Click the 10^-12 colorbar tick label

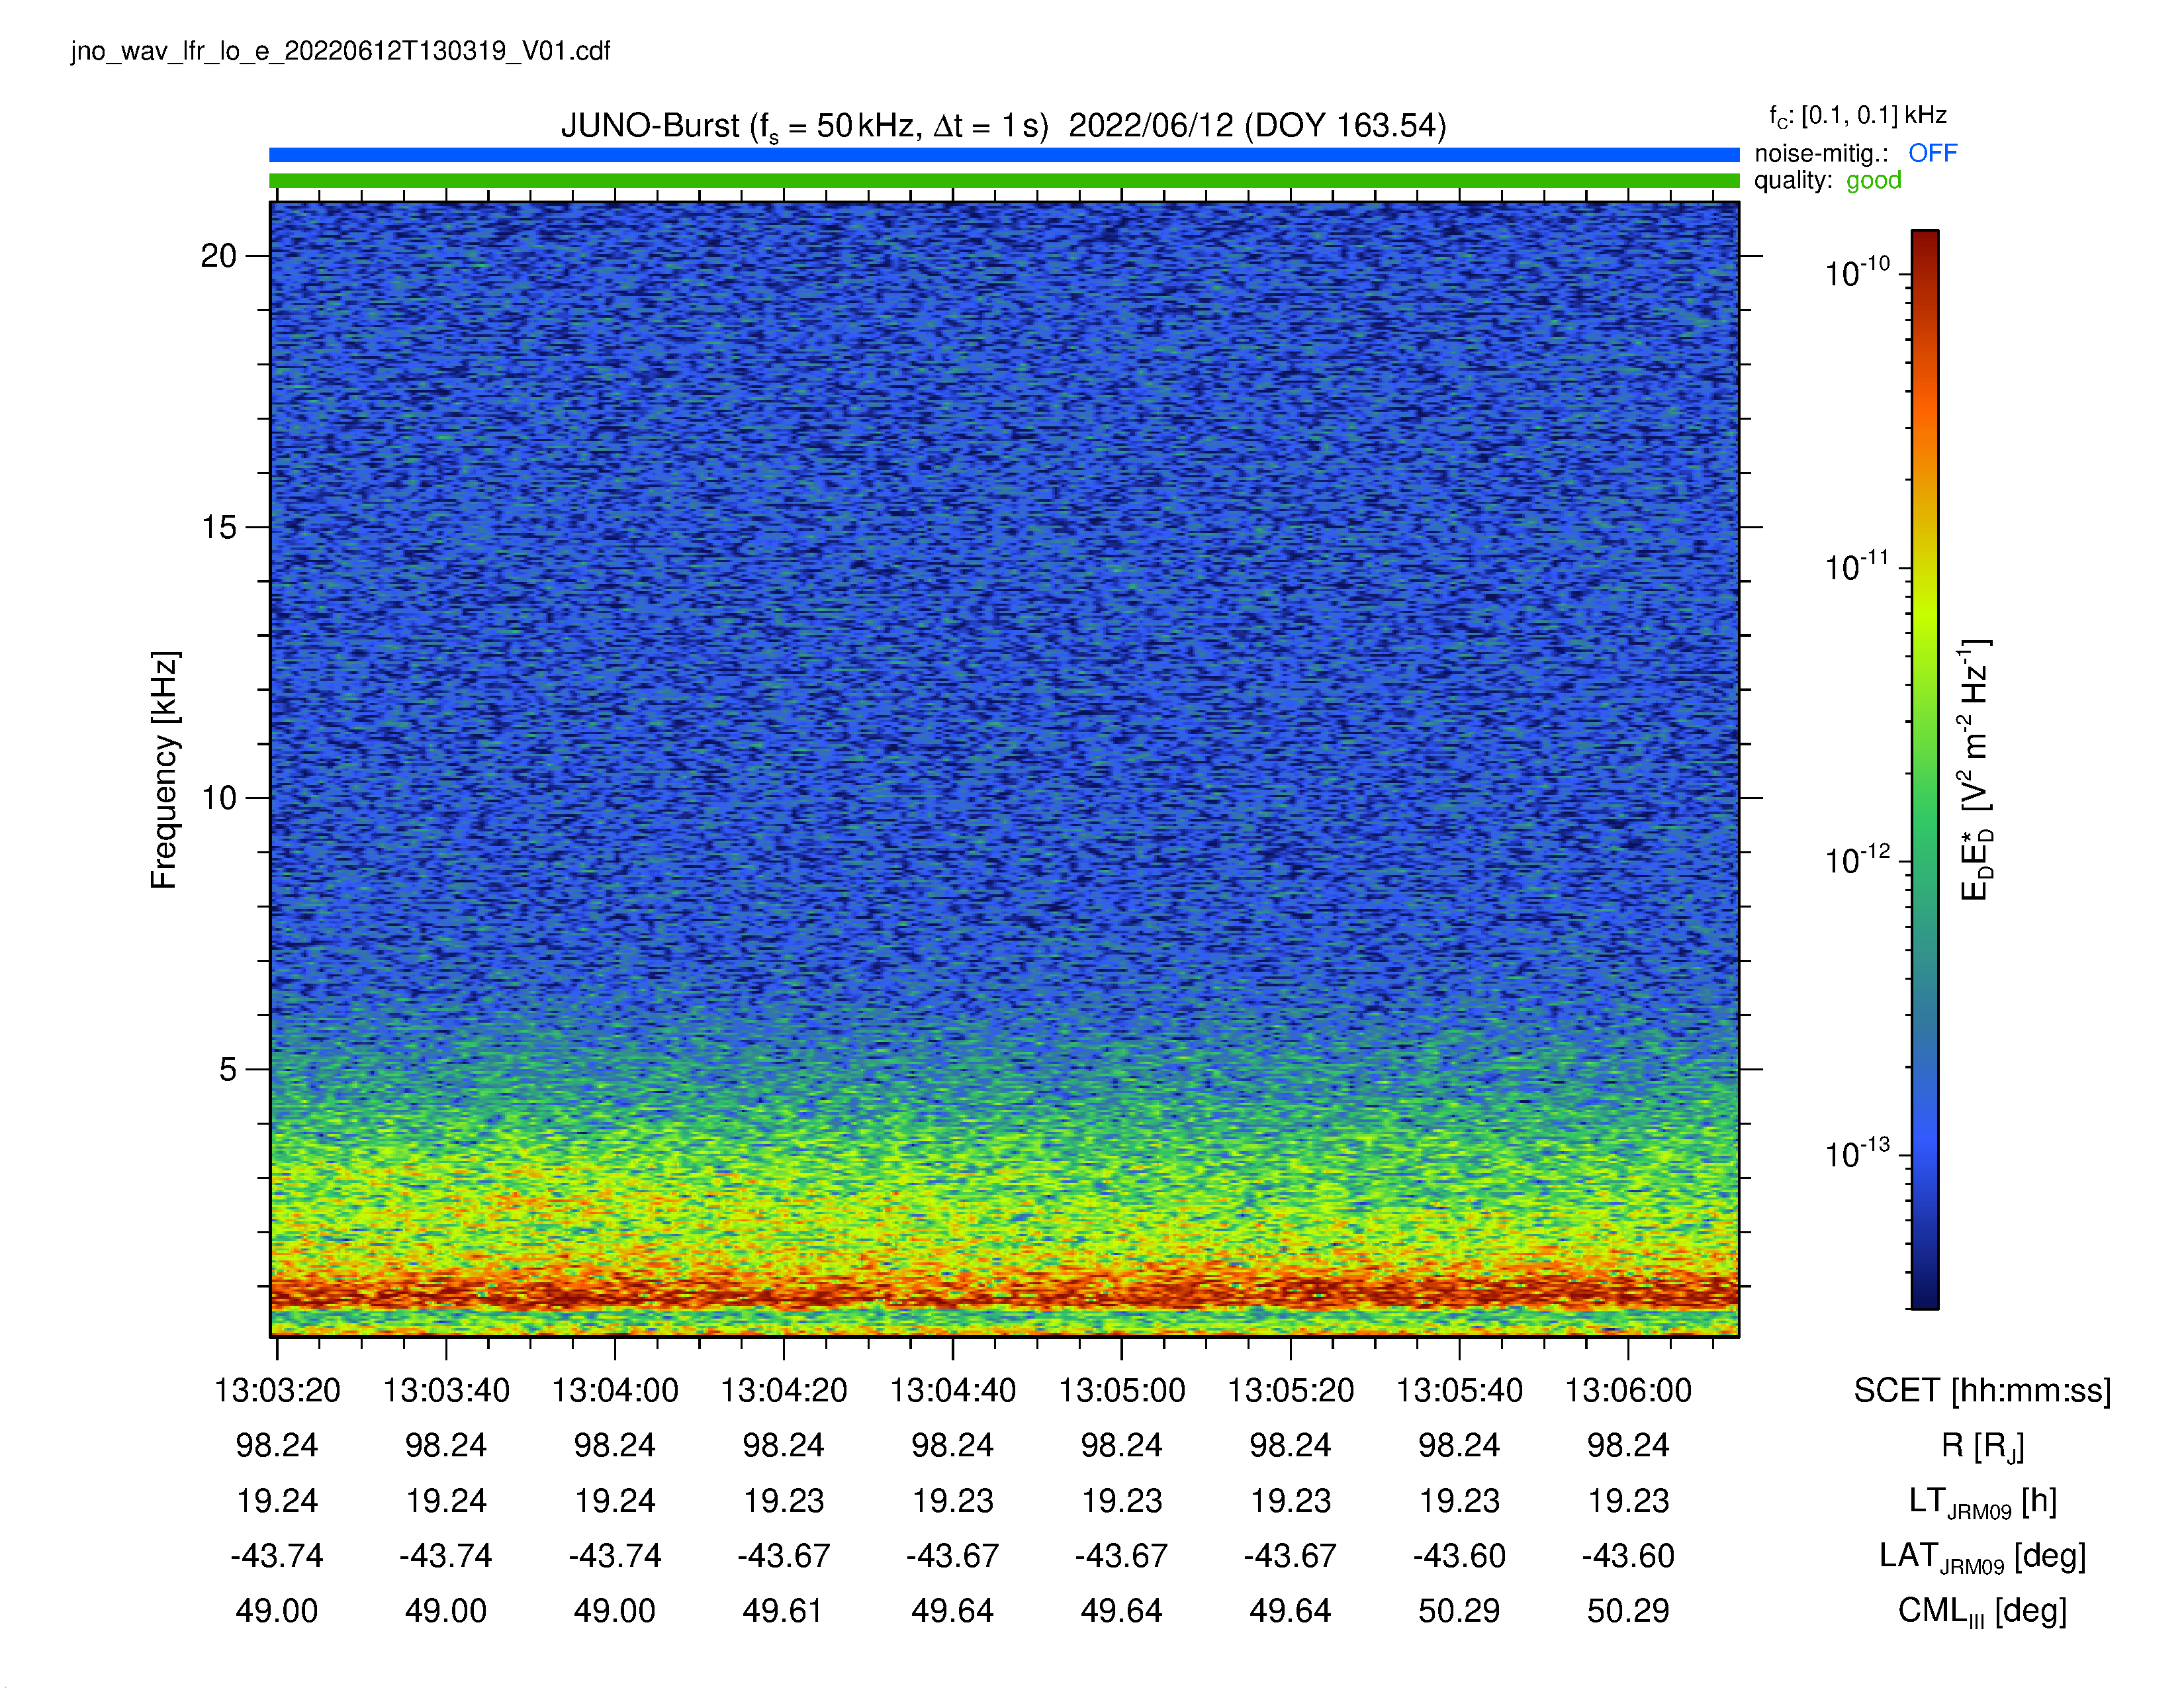pyautogui.click(x=1857, y=860)
